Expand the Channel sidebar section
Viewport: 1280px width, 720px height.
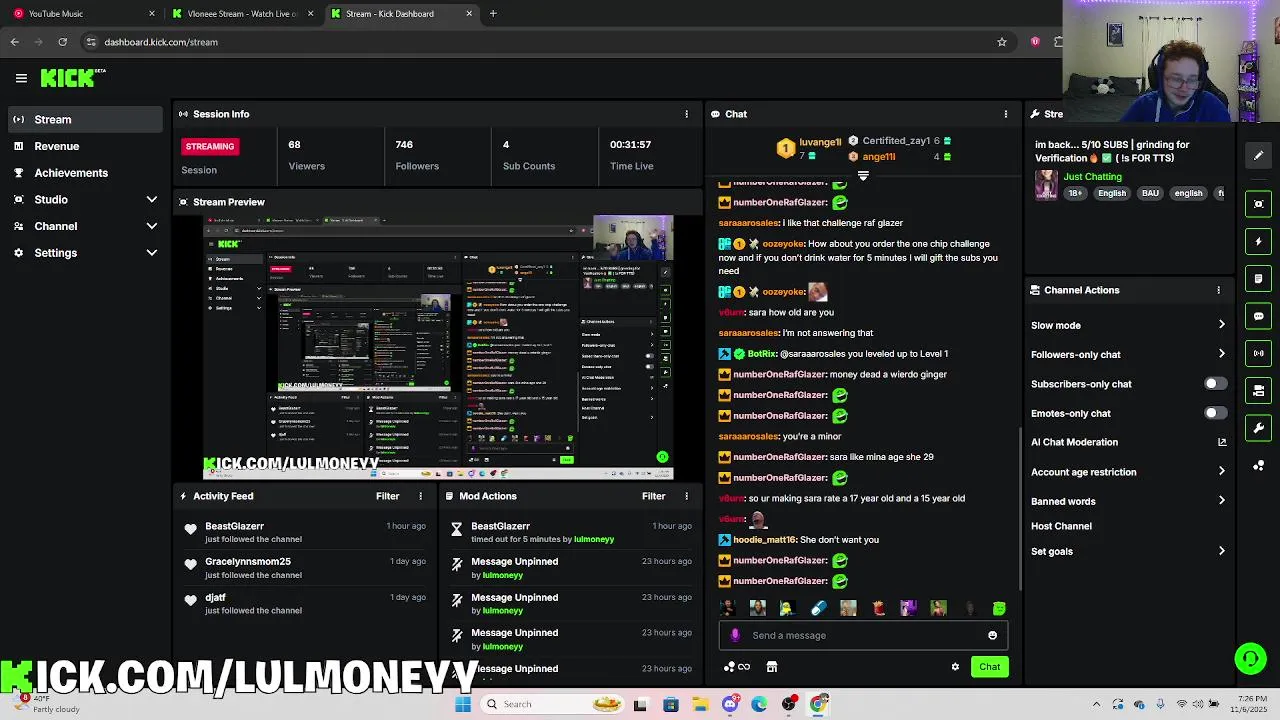click(152, 226)
